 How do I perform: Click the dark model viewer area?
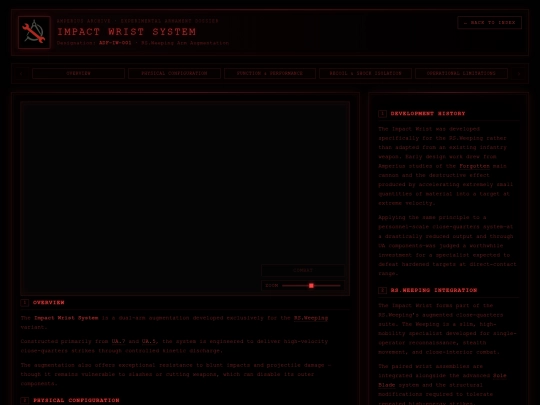(x=185, y=198)
